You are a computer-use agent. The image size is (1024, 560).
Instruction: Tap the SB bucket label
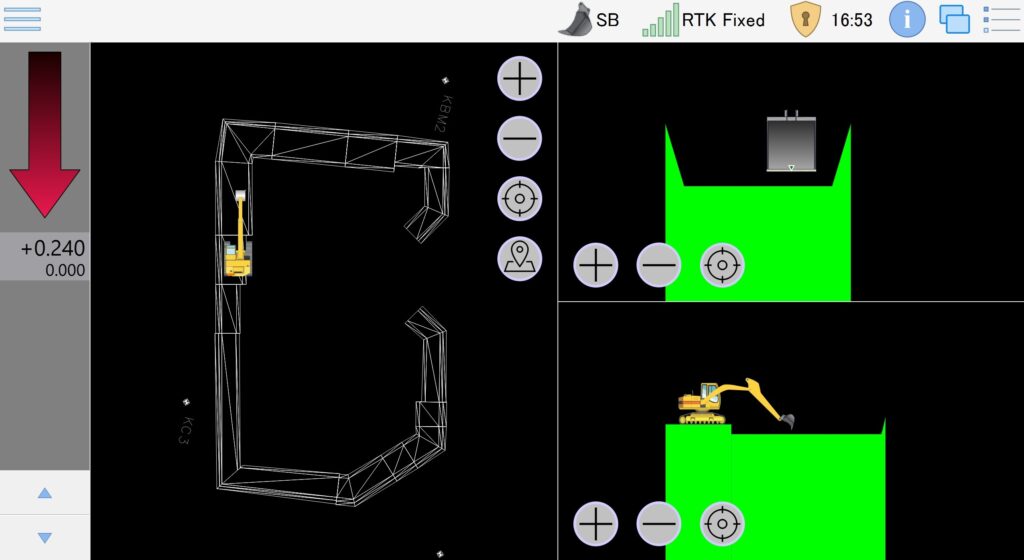pyautogui.click(x=607, y=20)
